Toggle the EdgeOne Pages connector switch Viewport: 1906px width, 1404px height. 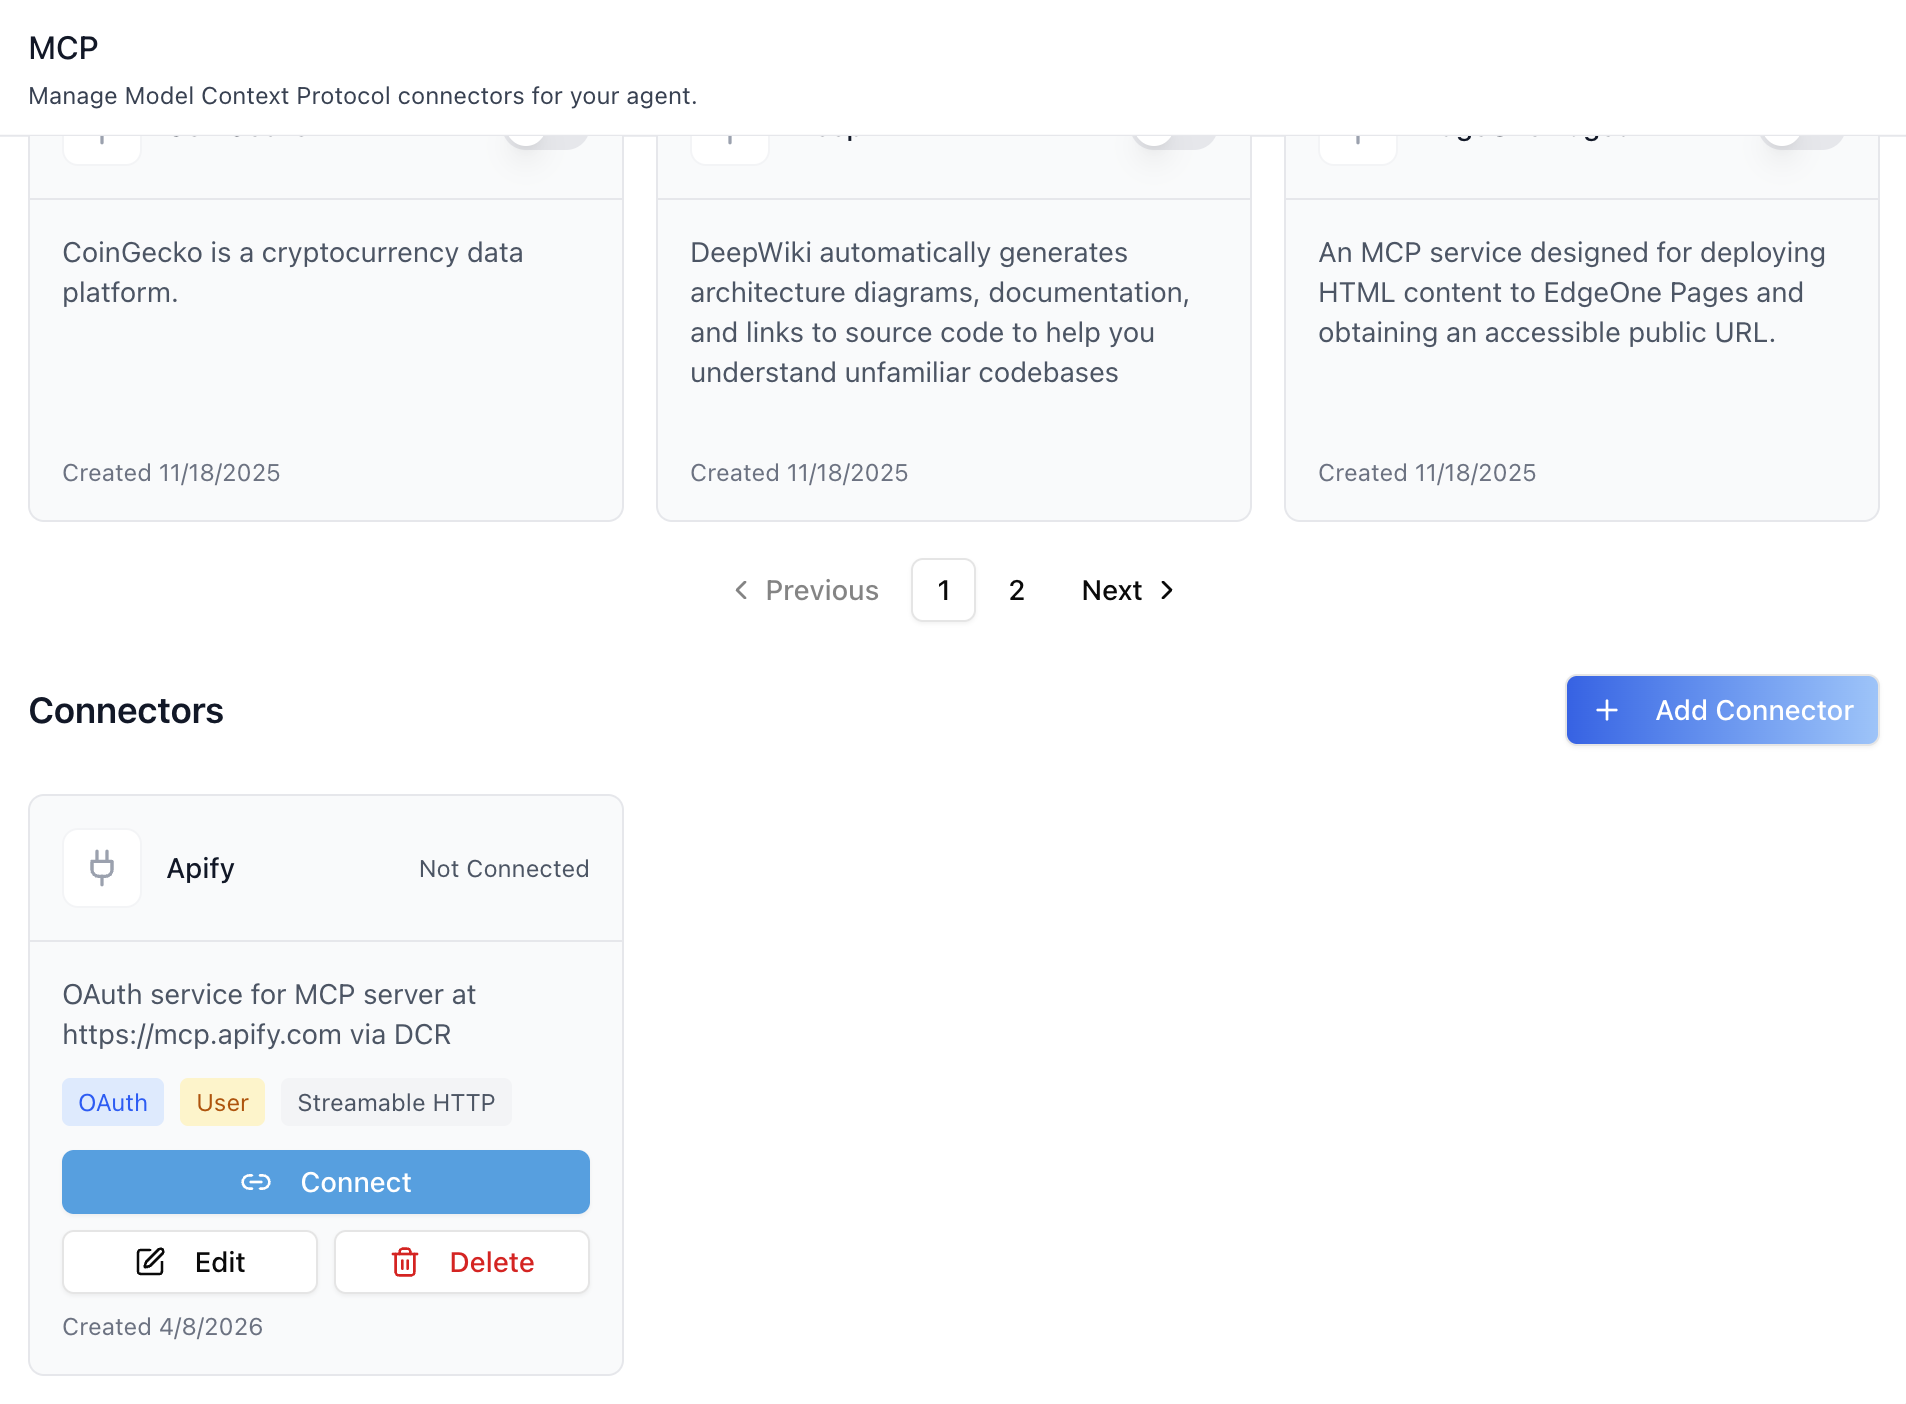1802,141
